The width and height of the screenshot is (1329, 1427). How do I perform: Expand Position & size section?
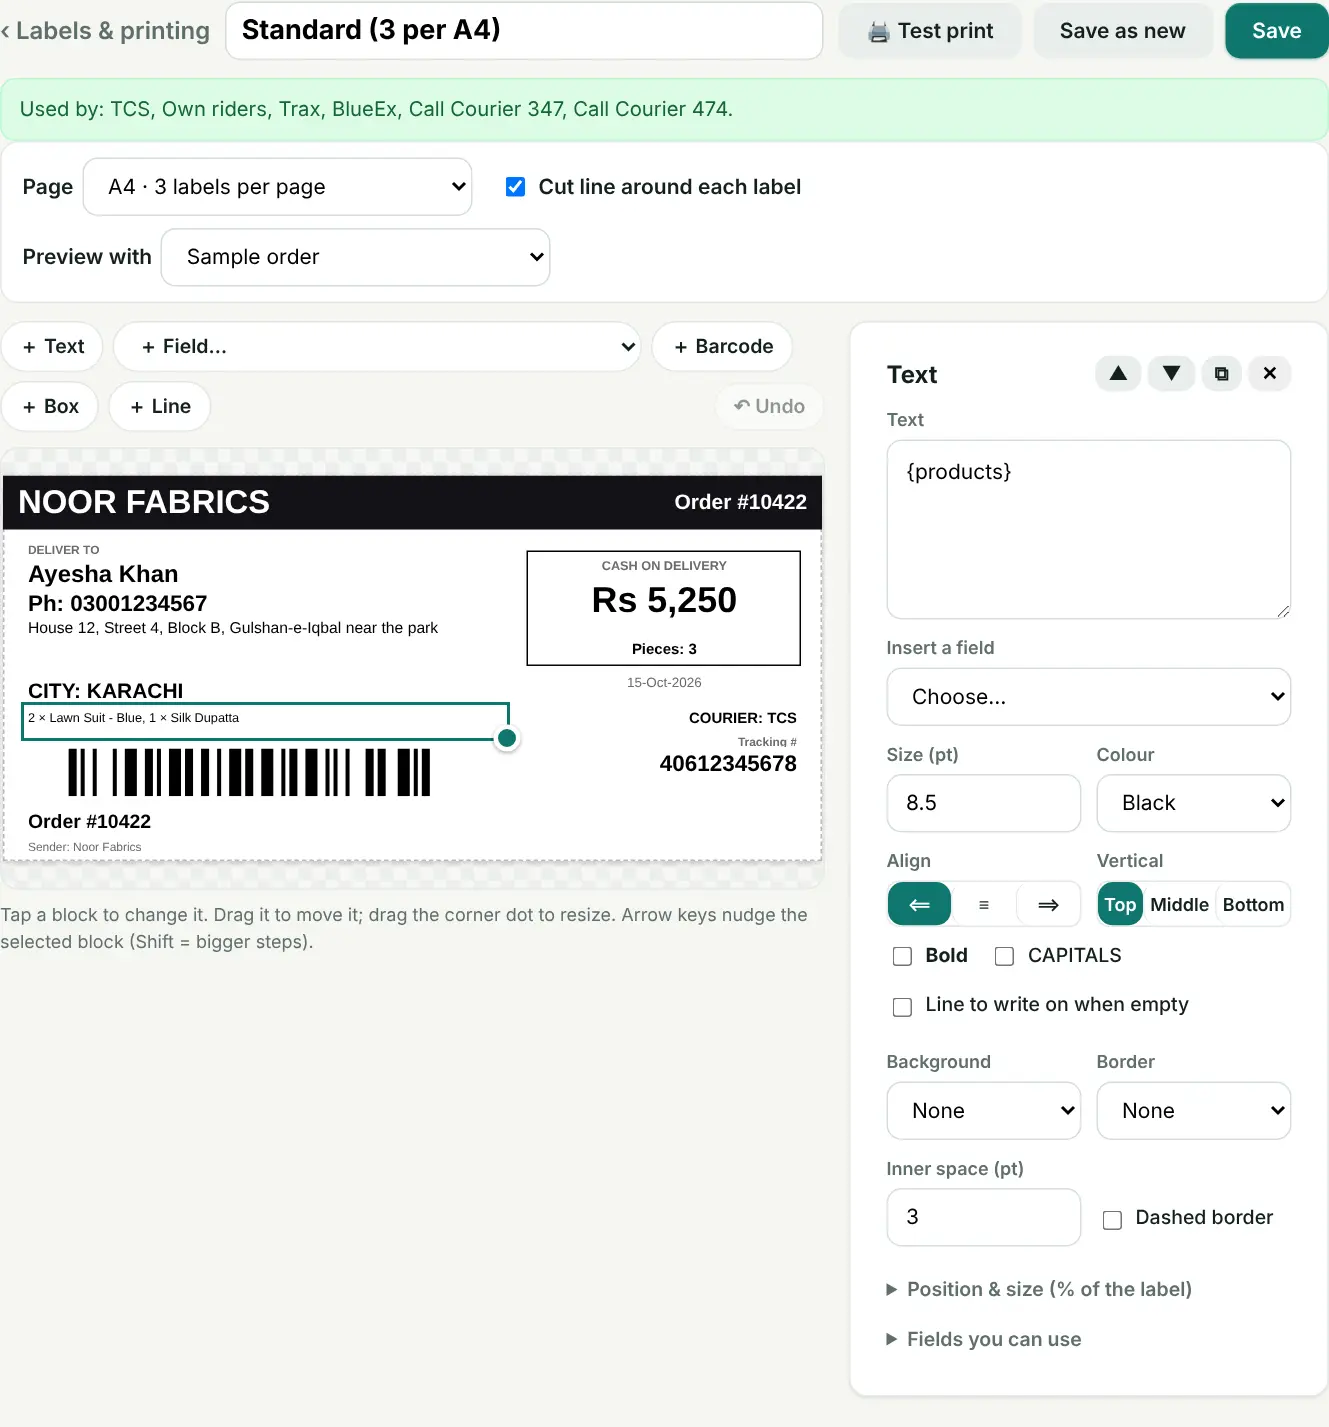tap(1039, 1290)
